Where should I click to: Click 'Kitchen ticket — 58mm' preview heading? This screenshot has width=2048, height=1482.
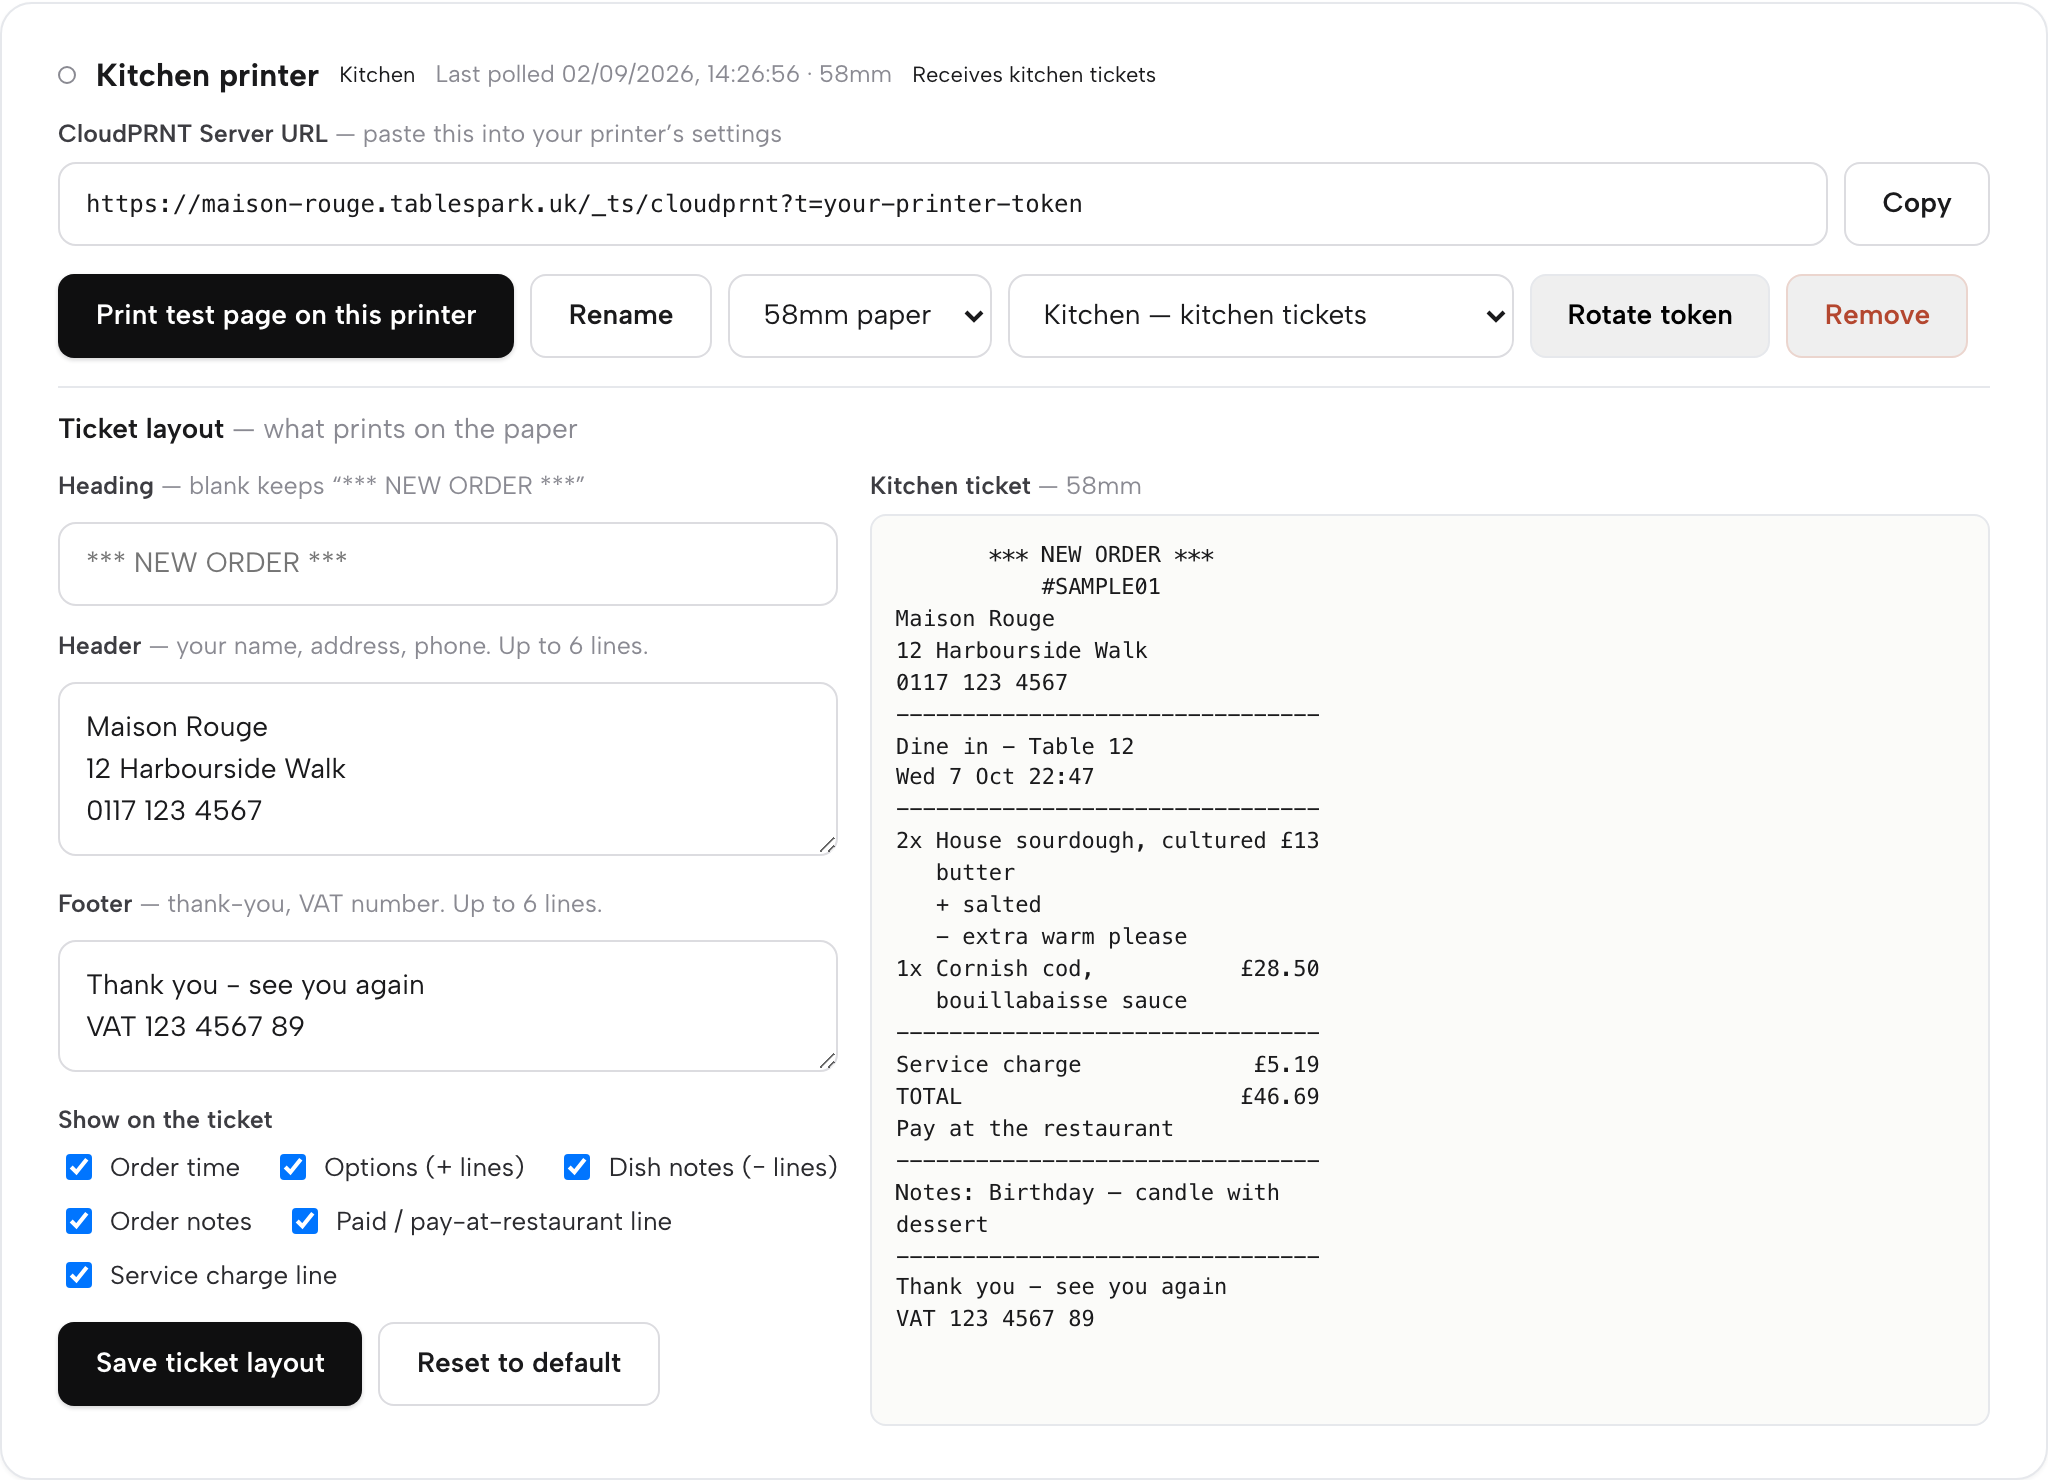point(1005,486)
